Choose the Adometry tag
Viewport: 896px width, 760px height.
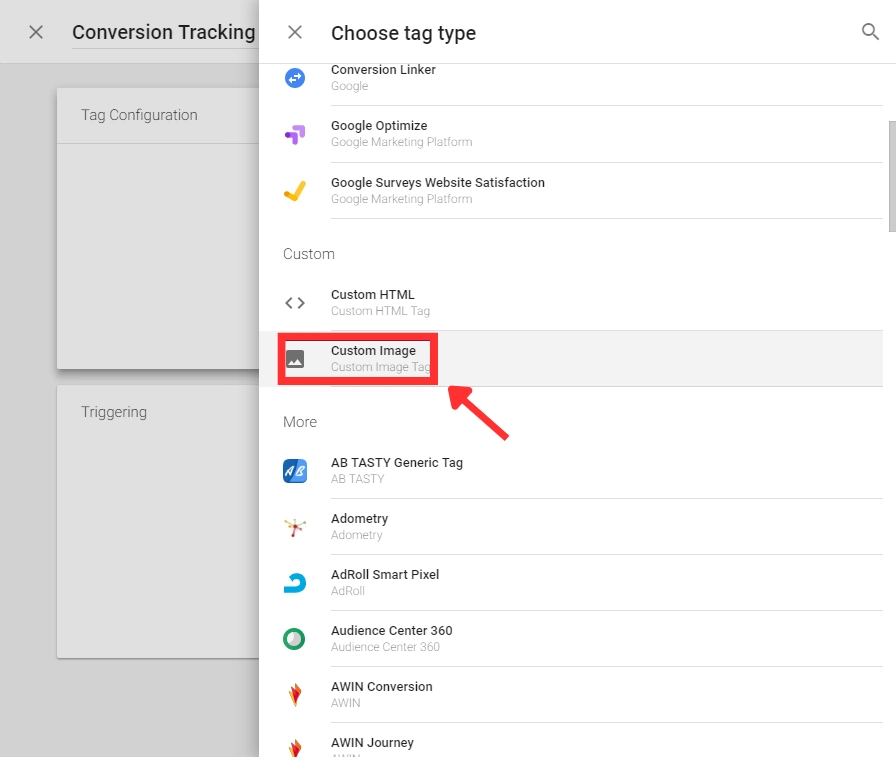click(571, 527)
